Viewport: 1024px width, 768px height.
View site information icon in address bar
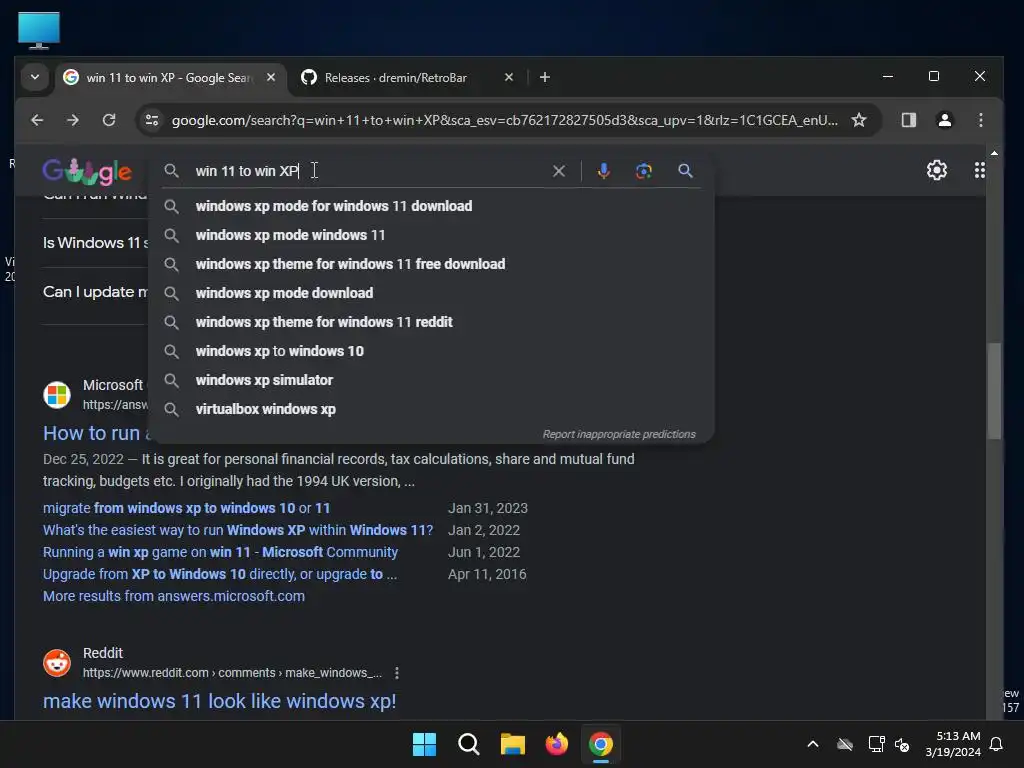152,120
